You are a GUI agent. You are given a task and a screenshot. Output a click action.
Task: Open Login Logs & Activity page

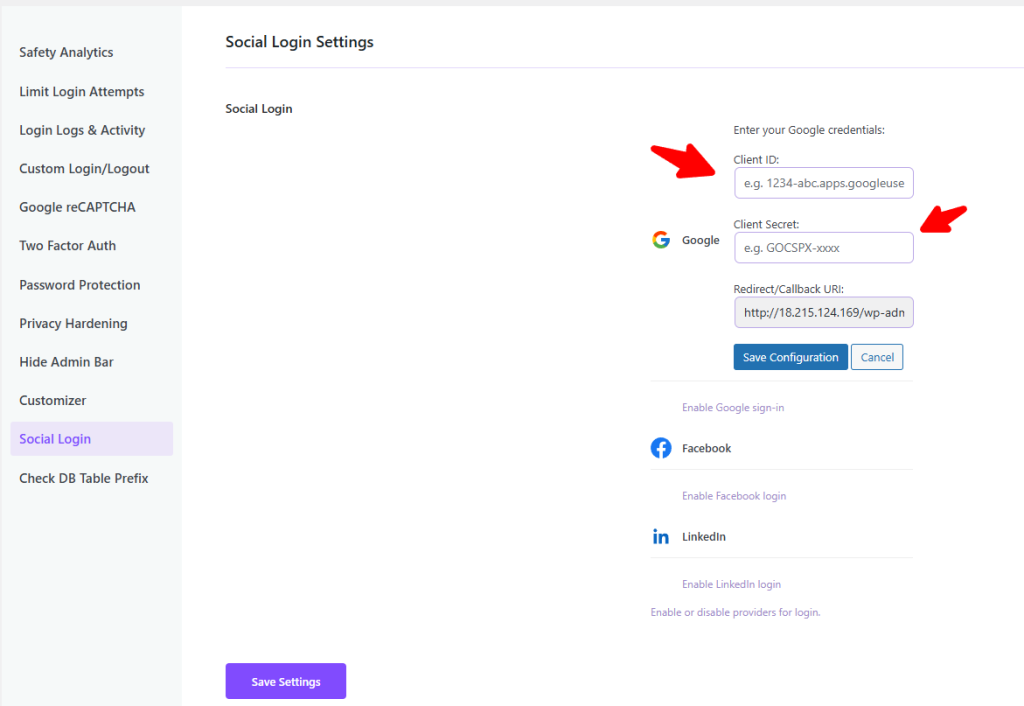click(x=82, y=130)
